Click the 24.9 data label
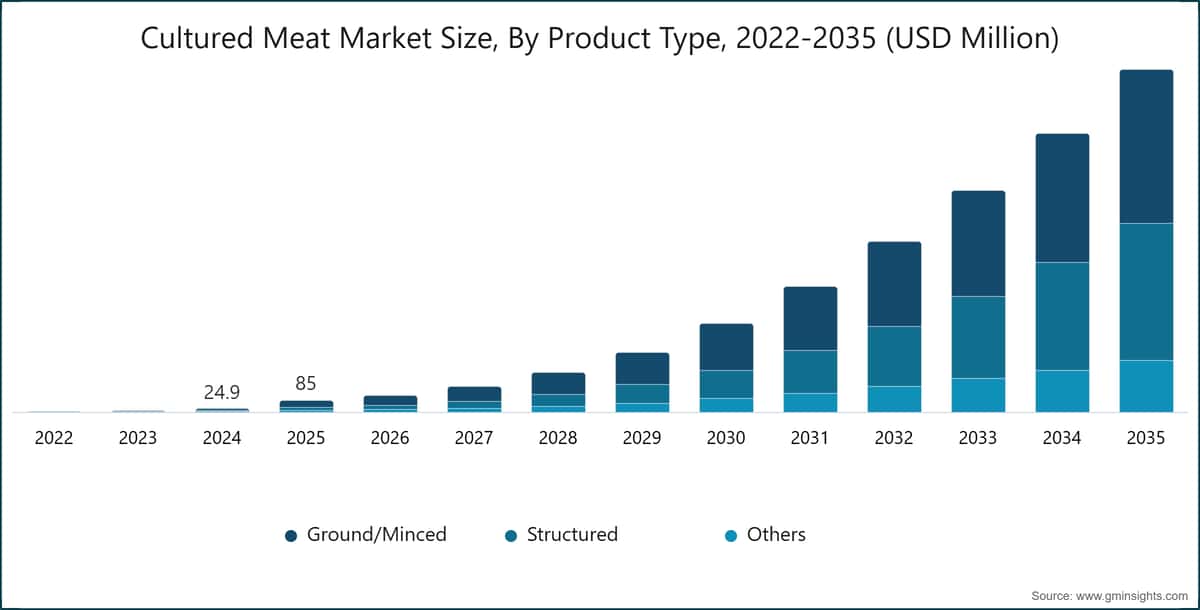 click(222, 392)
